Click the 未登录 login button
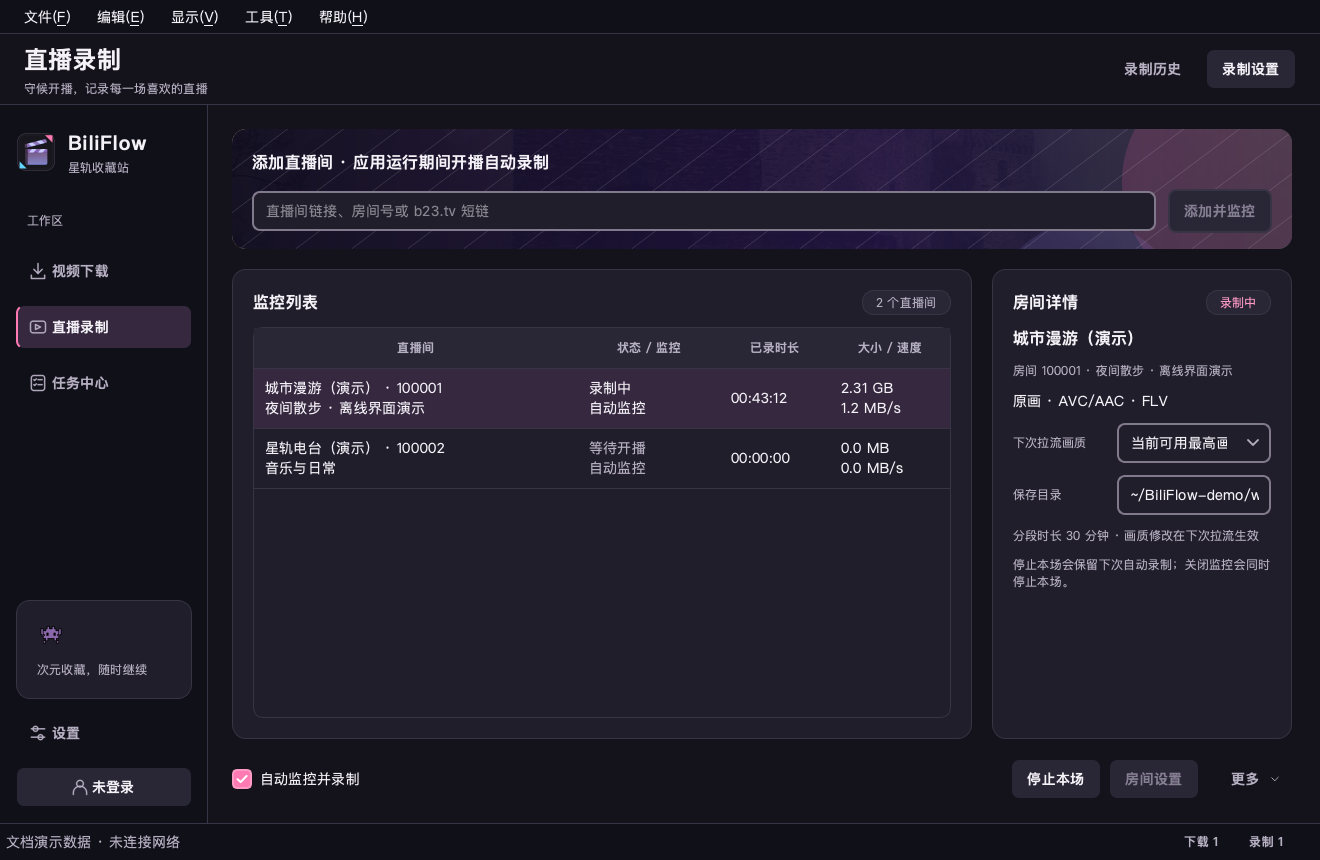This screenshot has width=1320, height=860. [x=104, y=787]
